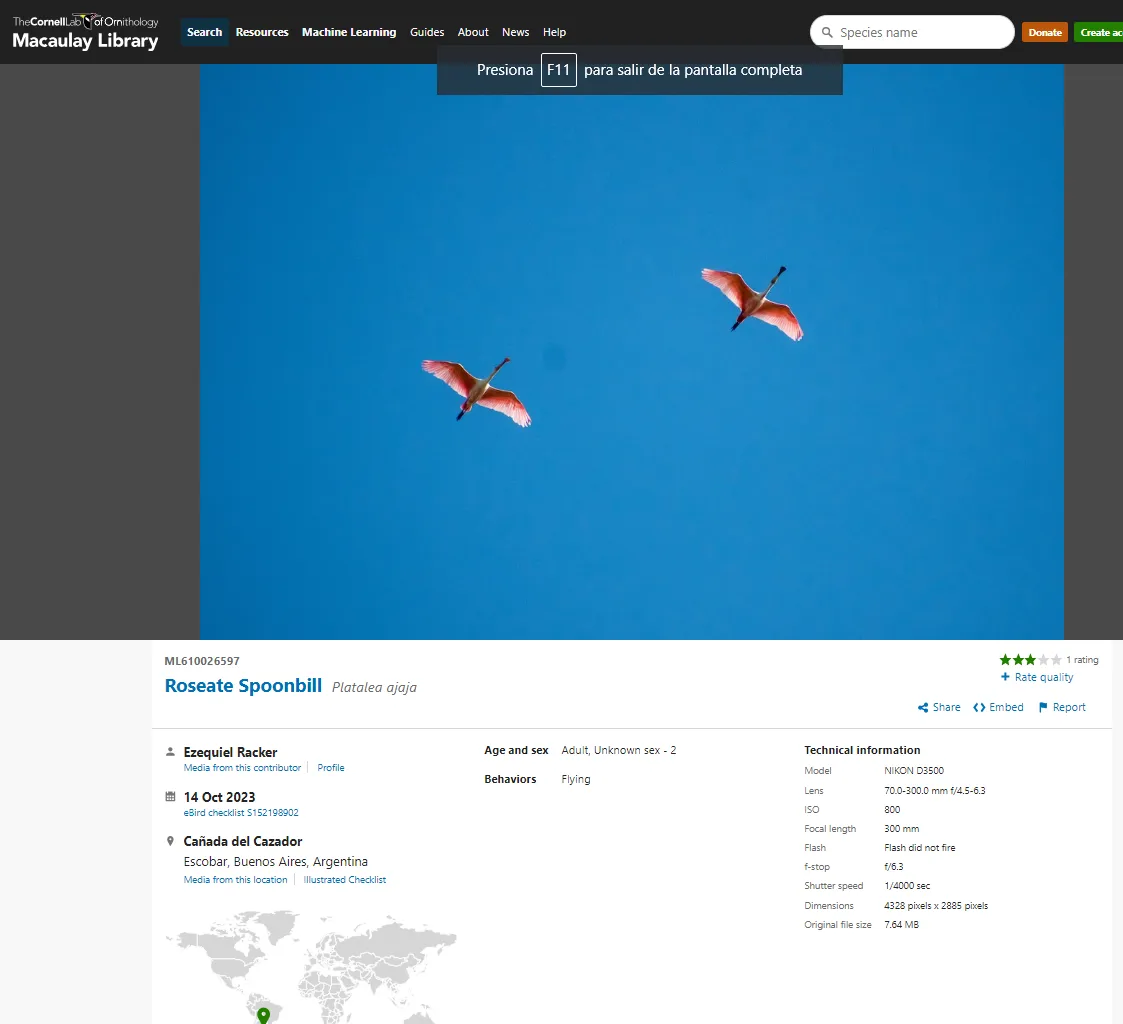The height and width of the screenshot is (1024, 1123).
Task: Click the spoonbill photo to enlarge
Action: tap(631, 350)
